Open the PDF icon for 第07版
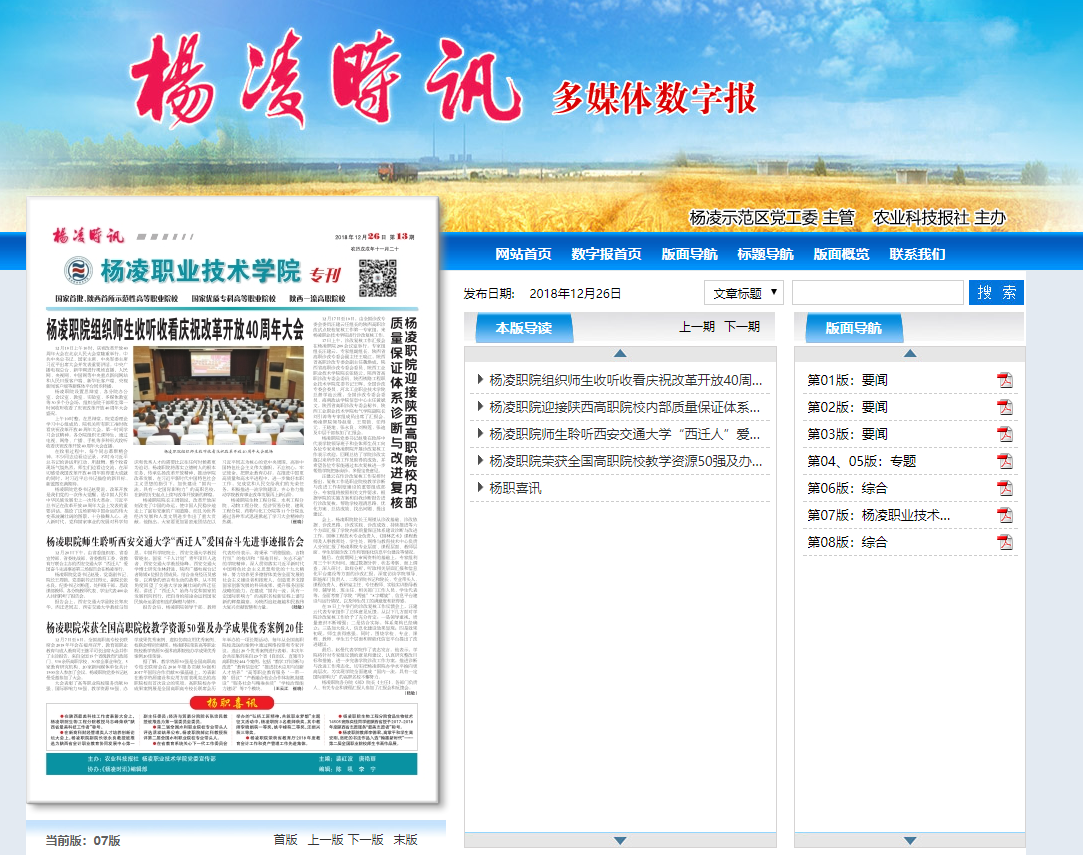 pos(1004,515)
